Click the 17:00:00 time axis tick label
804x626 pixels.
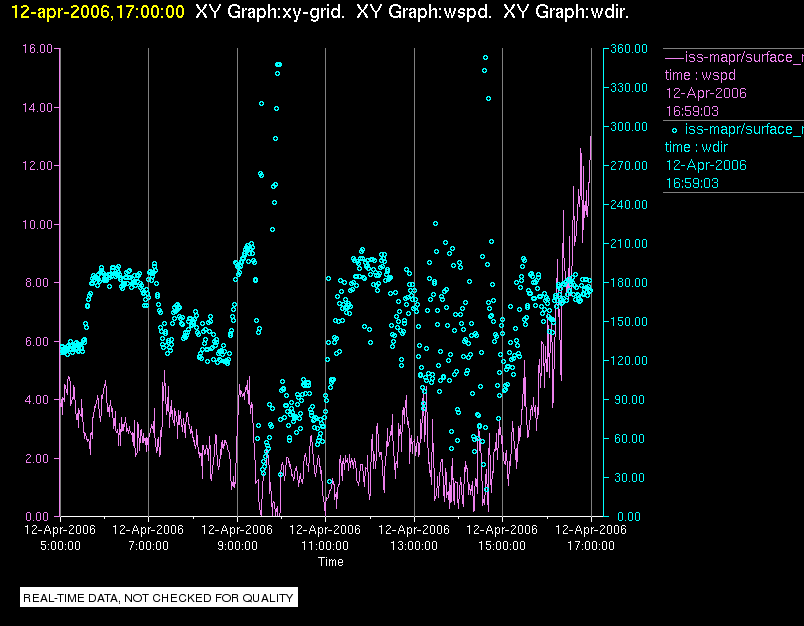click(591, 546)
